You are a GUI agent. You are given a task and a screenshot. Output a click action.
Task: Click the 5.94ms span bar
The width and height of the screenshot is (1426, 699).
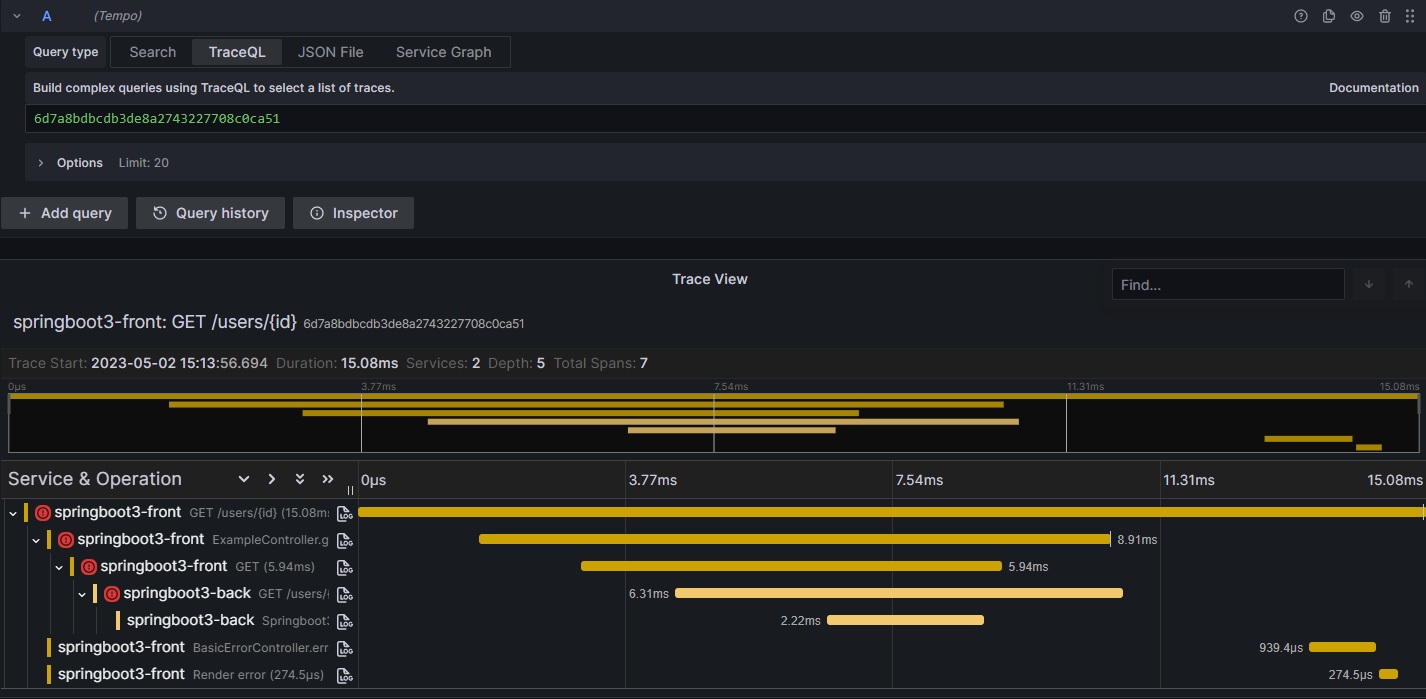tap(791, 566)
